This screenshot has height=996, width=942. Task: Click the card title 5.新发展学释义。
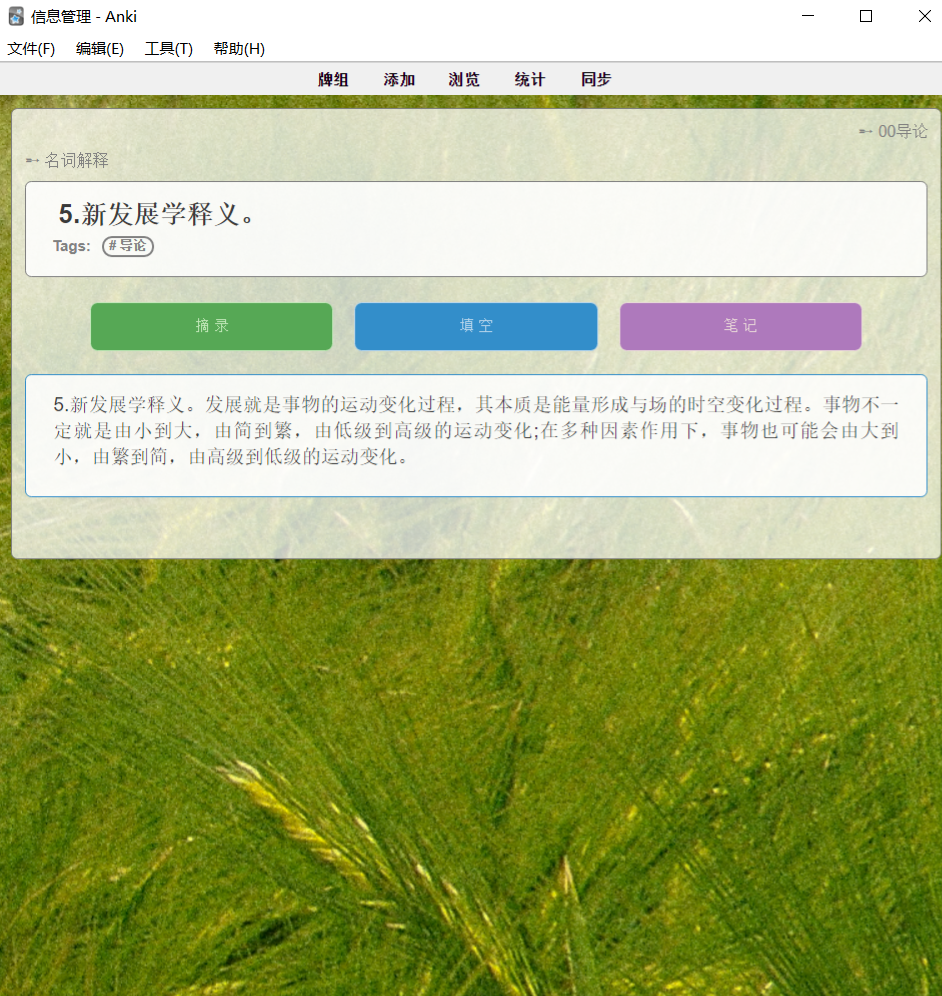pos(156,214)
